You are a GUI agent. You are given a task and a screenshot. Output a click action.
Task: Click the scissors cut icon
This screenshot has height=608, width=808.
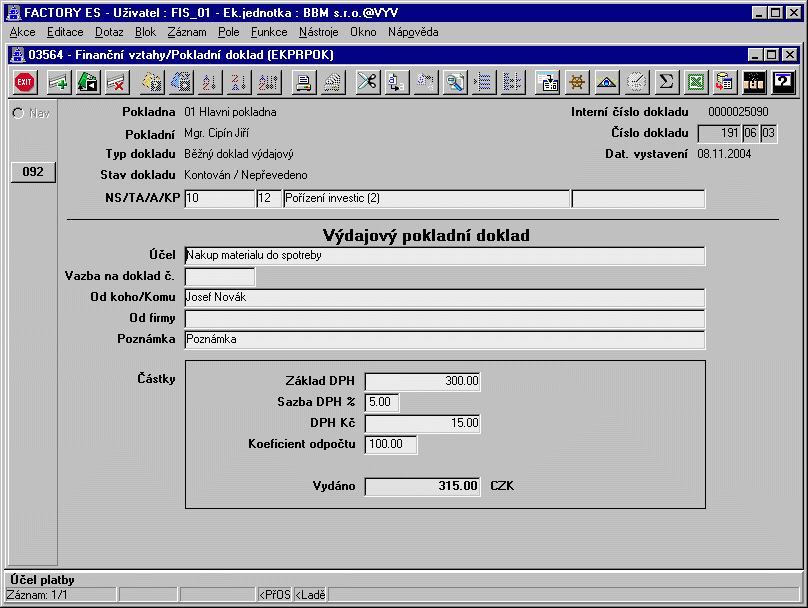tap(367, 82)
